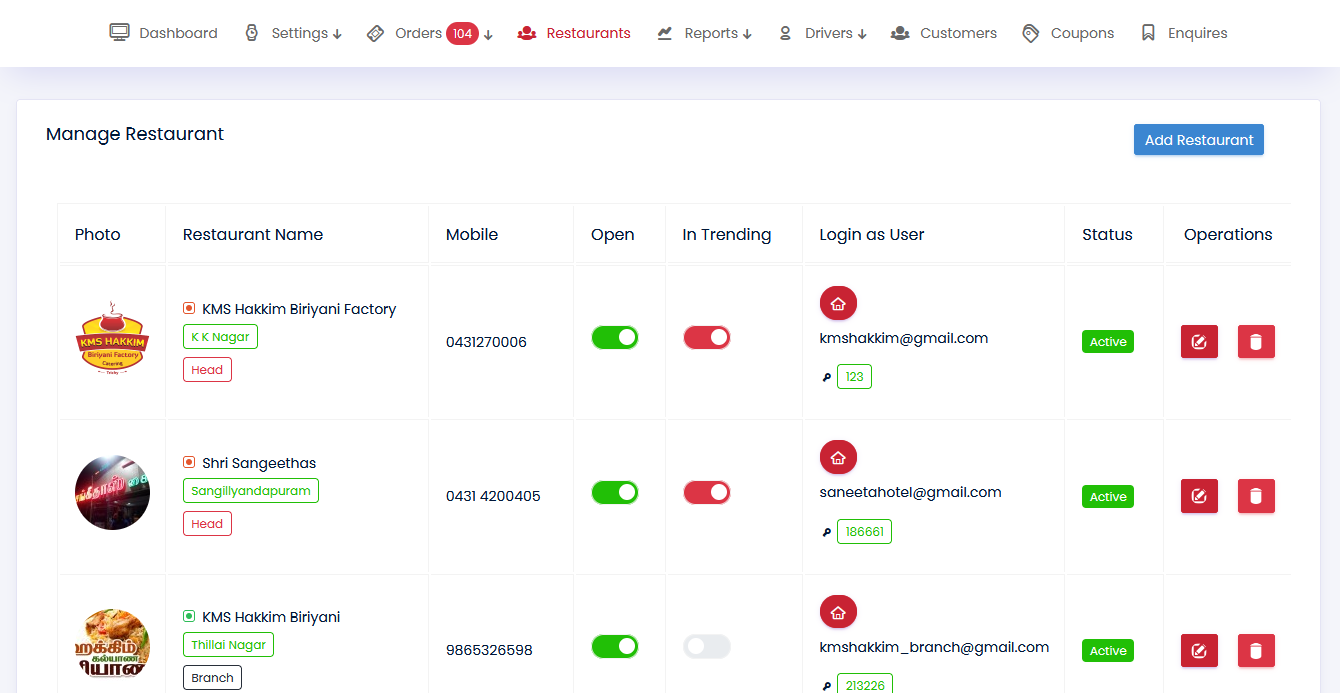Toggle In Trending switch for KMS Hakkim Biriyani Factory
1340x693 pixels.
707,338
